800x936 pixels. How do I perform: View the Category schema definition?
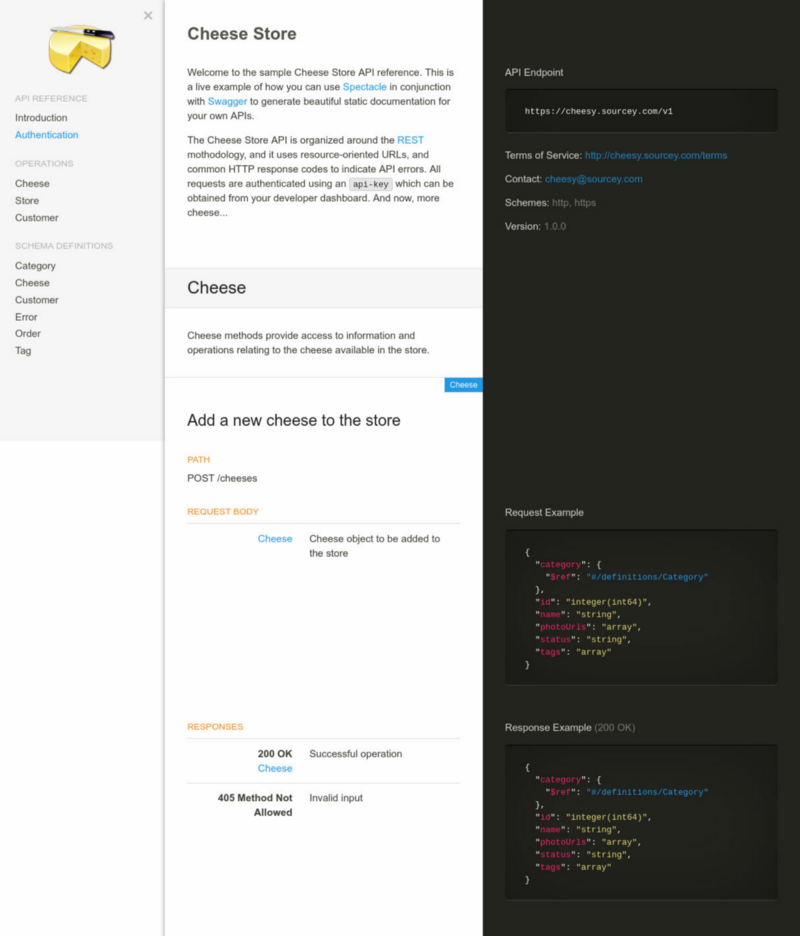[x=35, y=265]
